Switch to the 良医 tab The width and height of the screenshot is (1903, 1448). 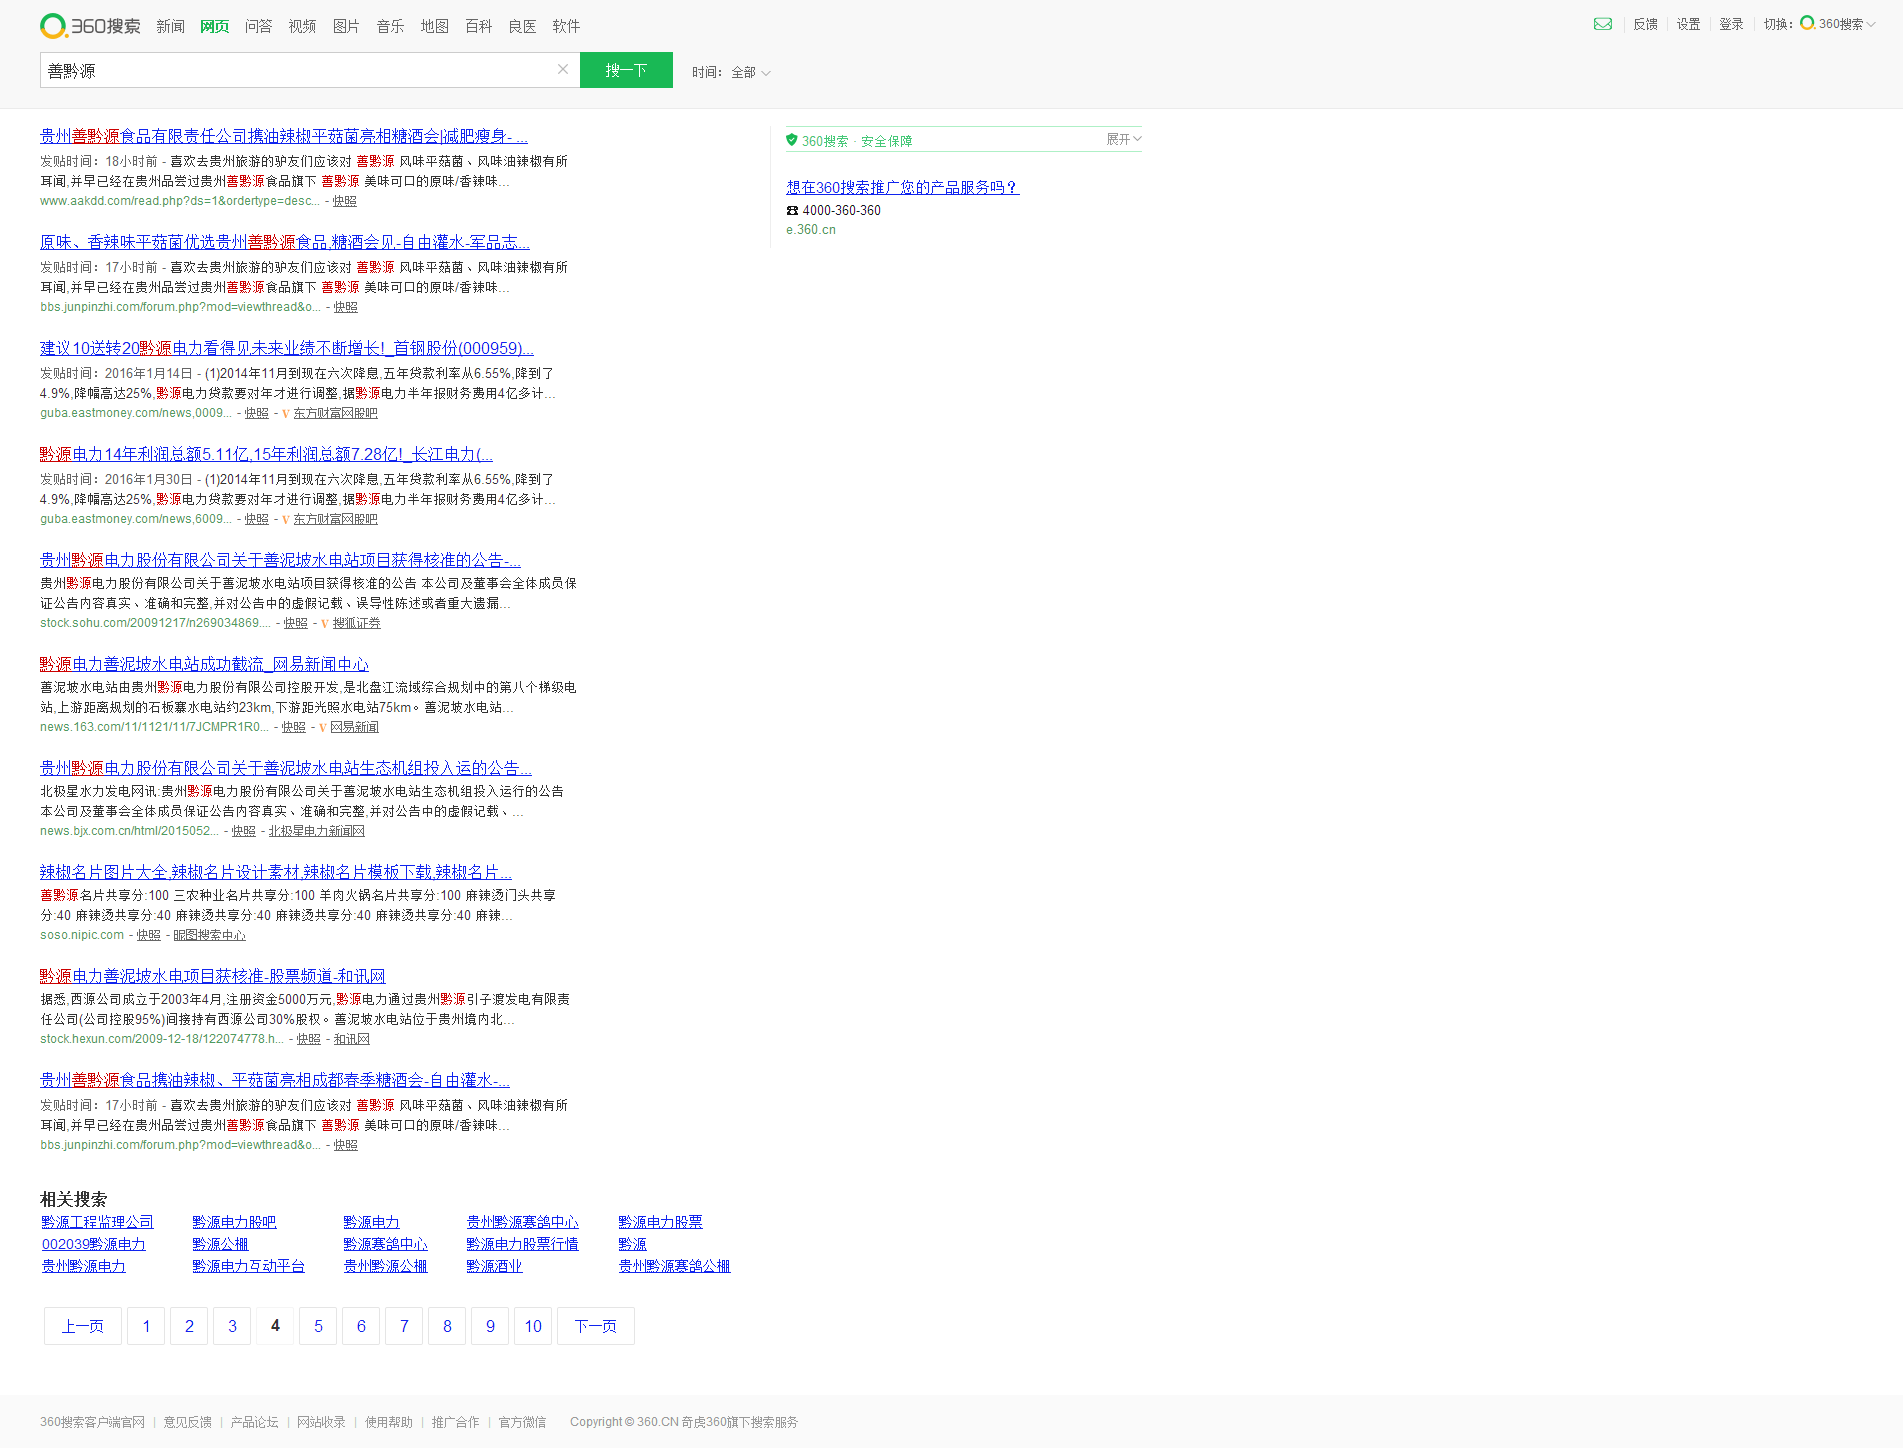click(522, 26)
